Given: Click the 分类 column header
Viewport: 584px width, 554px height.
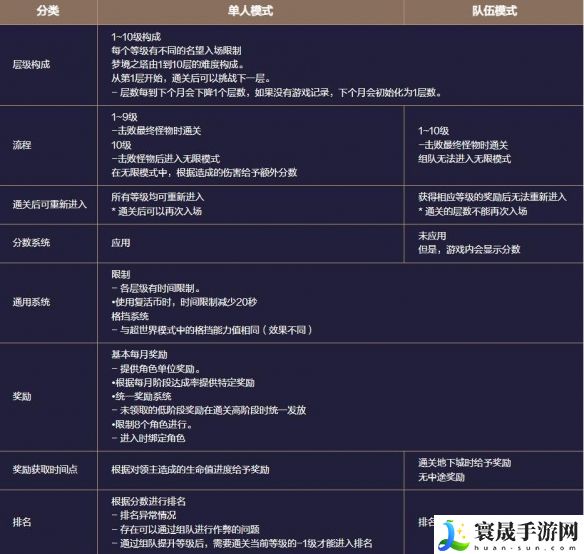Looking at the screenshot, I should coord(48,11).
